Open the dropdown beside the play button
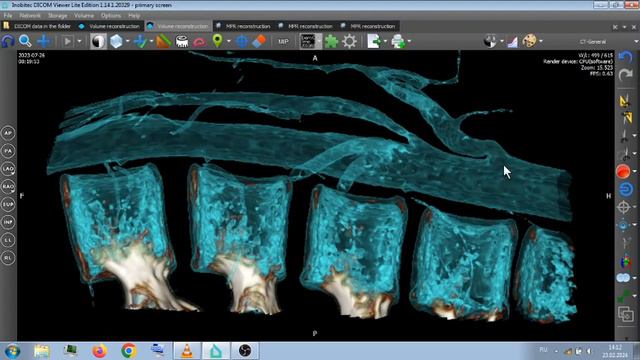 [79, 41]
